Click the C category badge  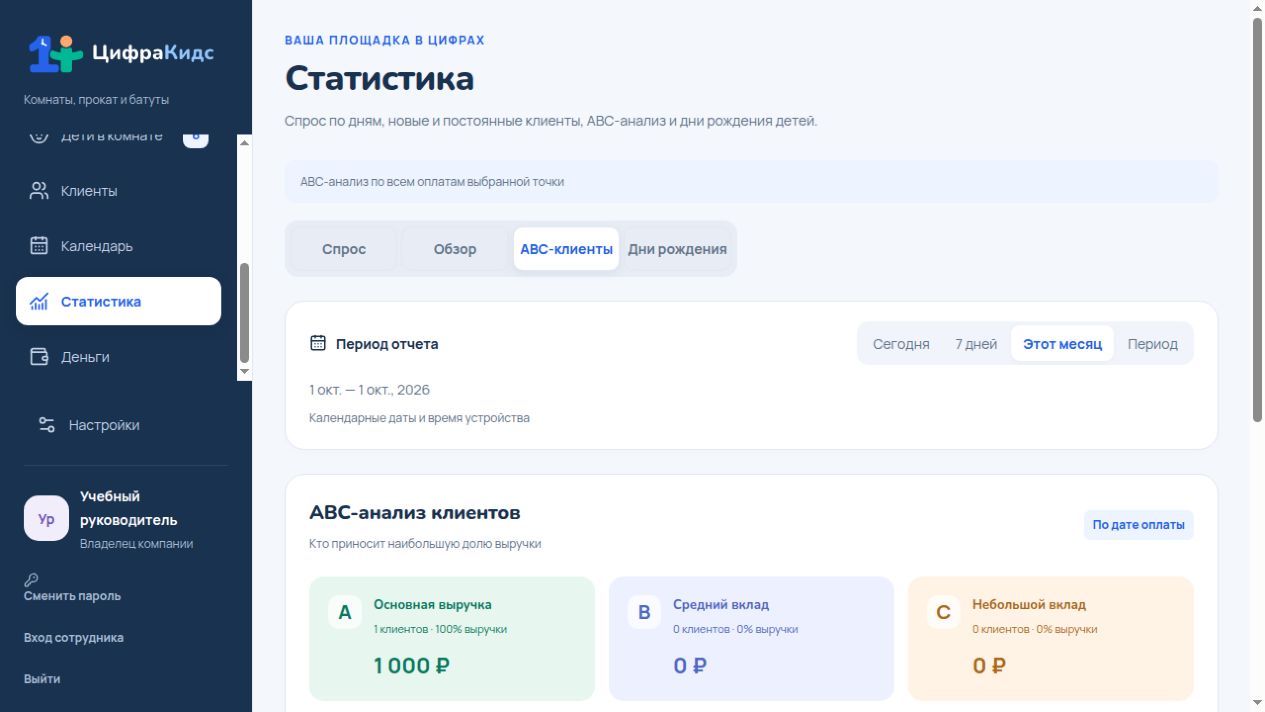[x=943, y=613]
